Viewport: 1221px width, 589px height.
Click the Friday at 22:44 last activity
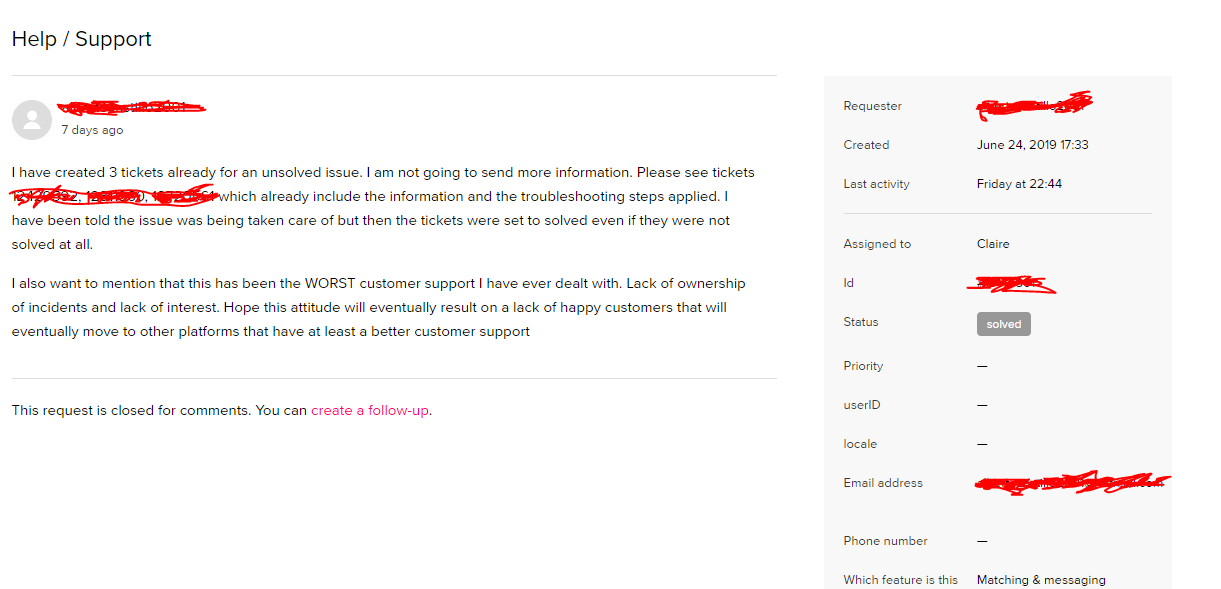(1019, 184)
